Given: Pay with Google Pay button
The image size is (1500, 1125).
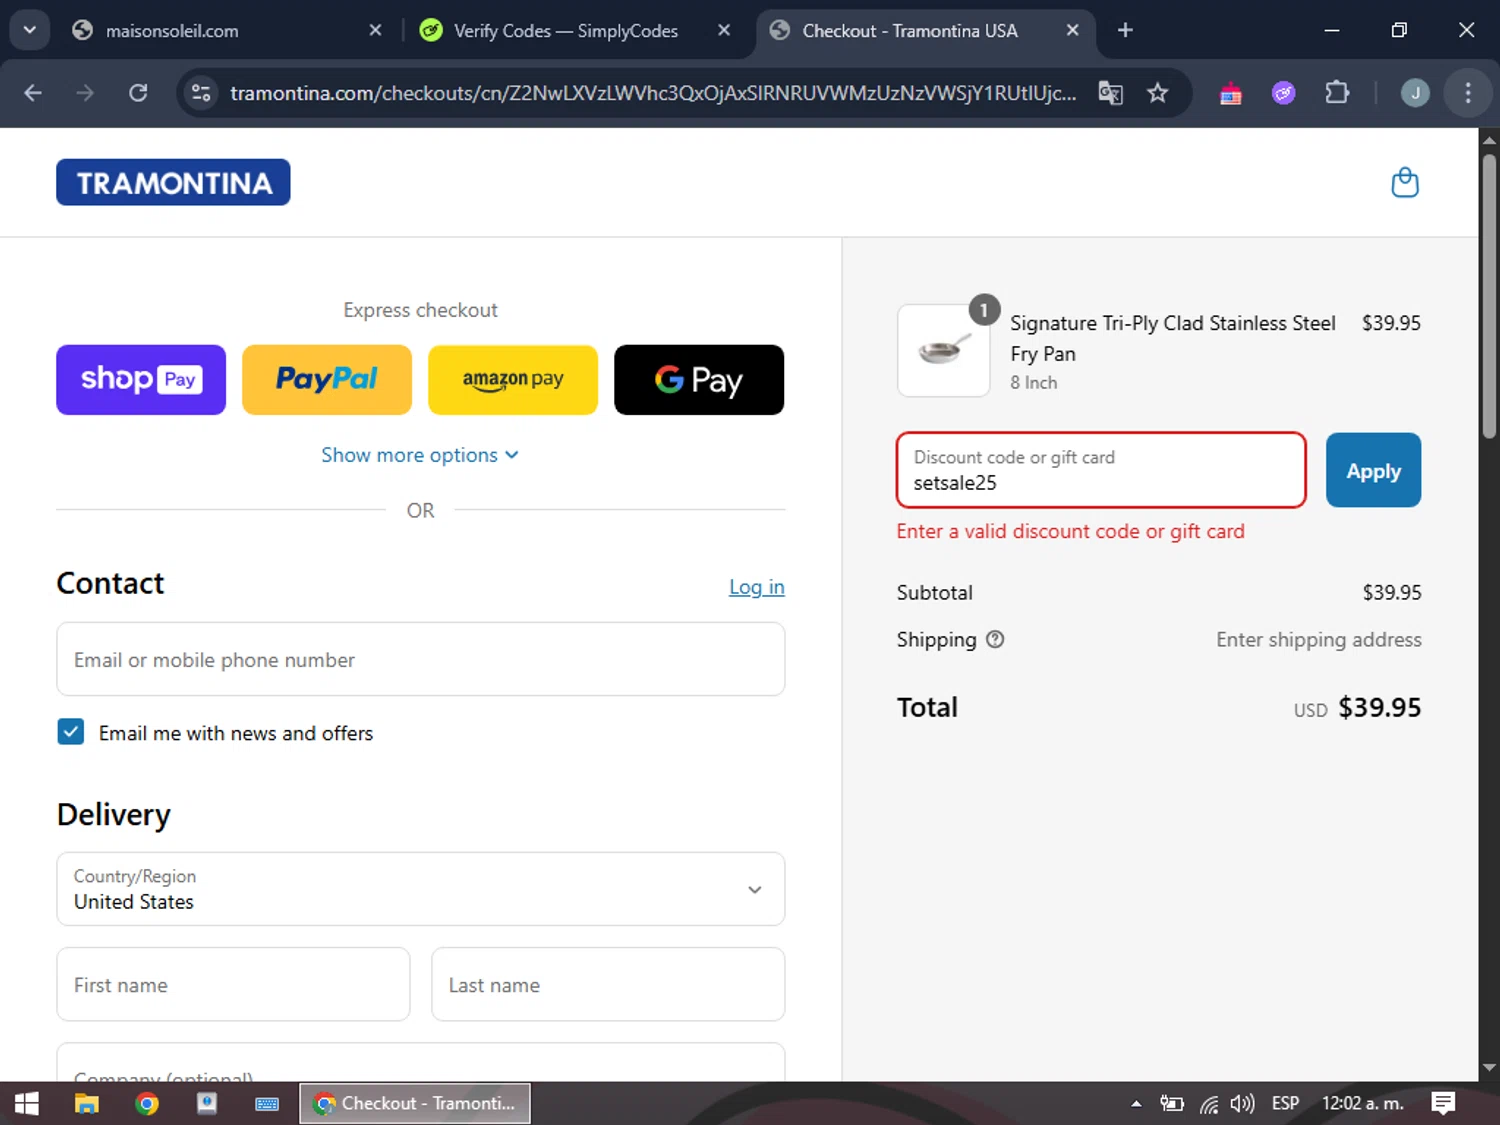Looking at the screenshot, I should click(x=699, y=380).
